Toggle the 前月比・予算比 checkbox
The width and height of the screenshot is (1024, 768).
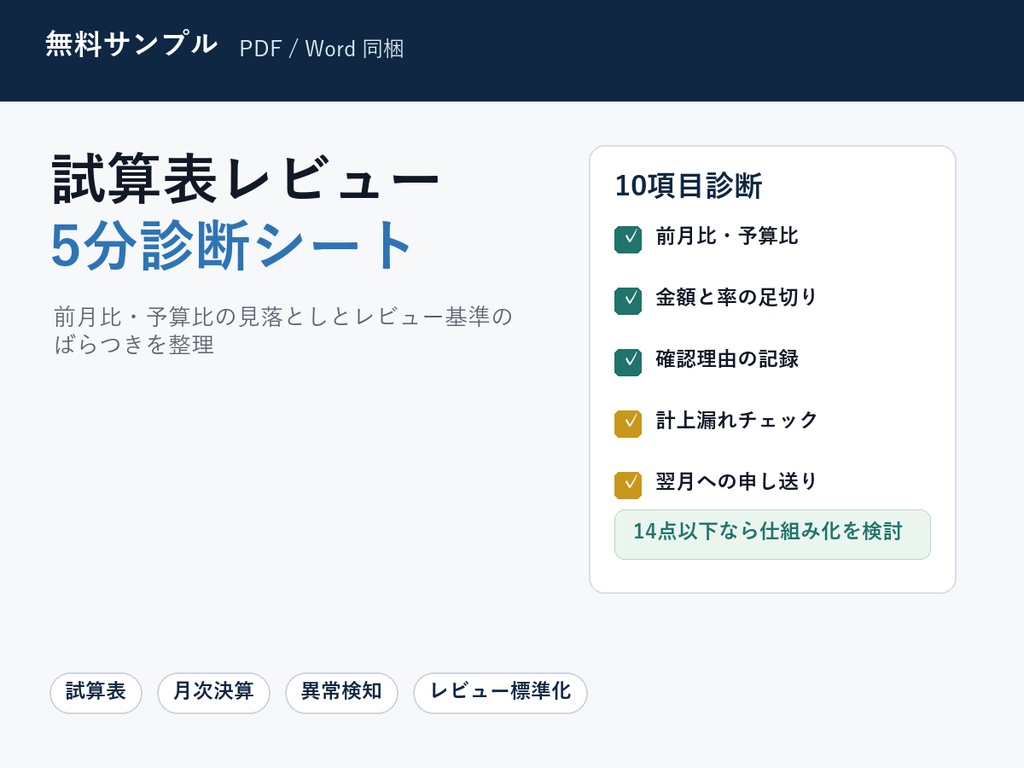[628, 240]
